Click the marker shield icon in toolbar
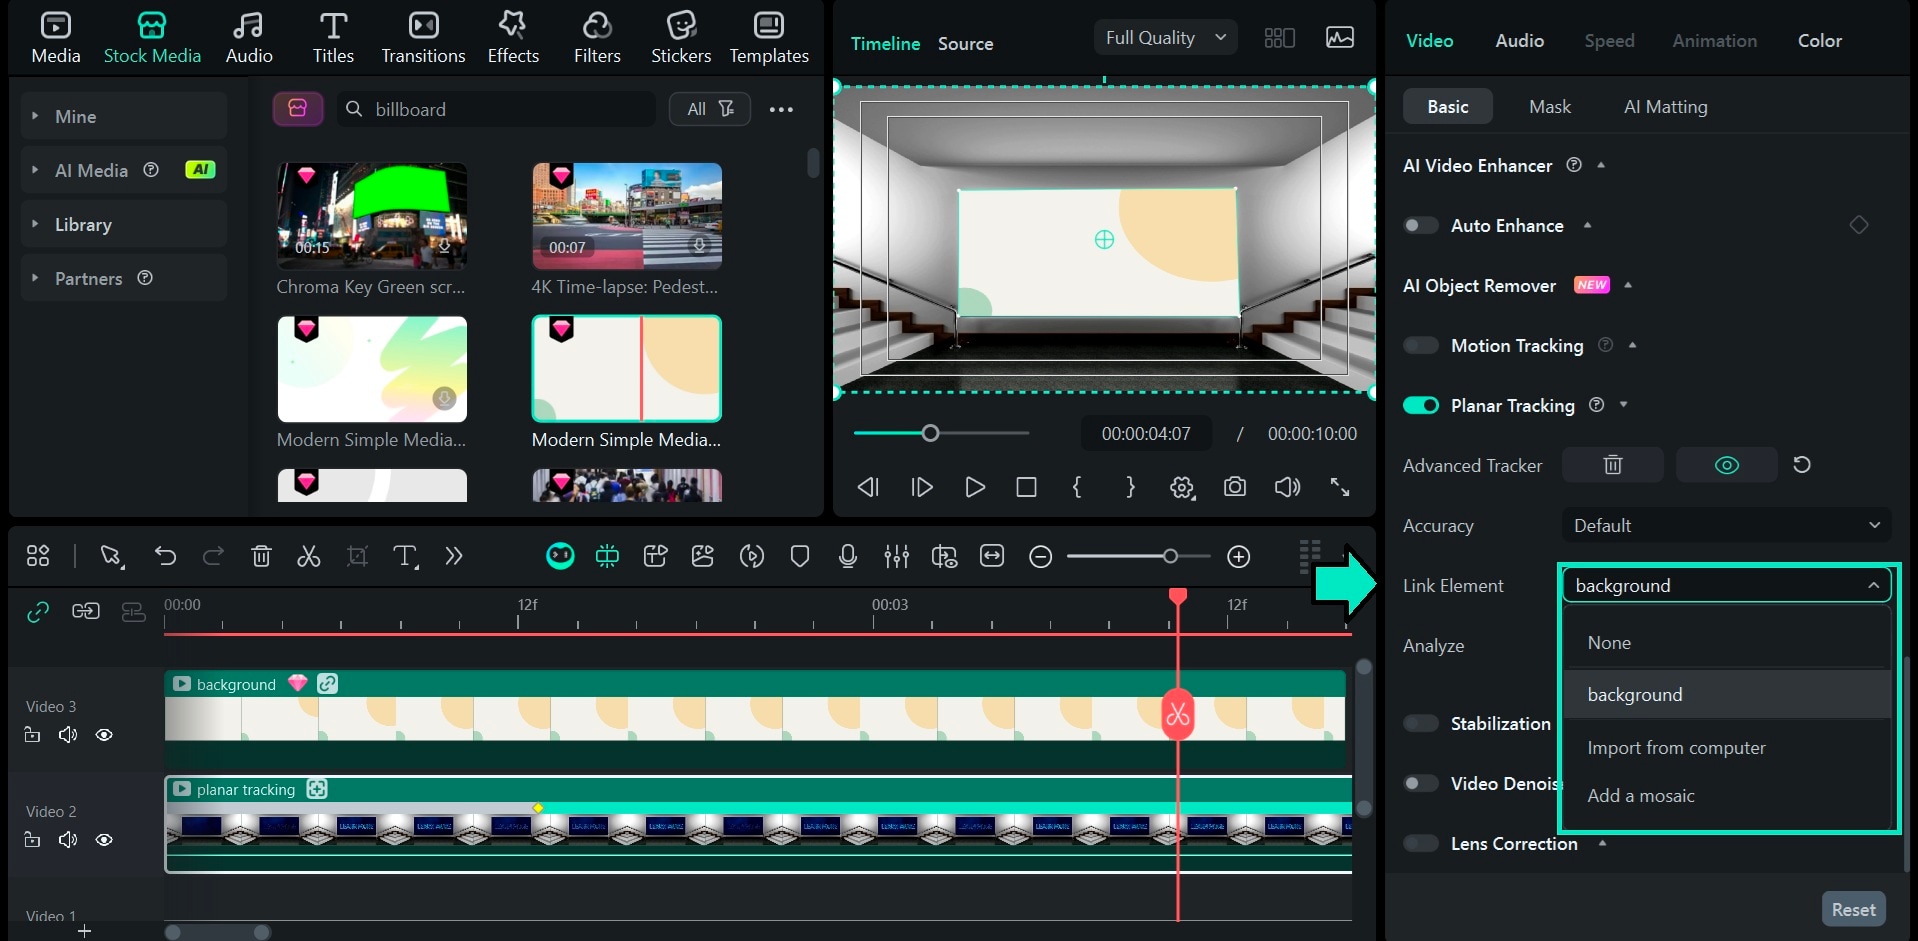The image size is (1918, 941). tap(800, 556)
